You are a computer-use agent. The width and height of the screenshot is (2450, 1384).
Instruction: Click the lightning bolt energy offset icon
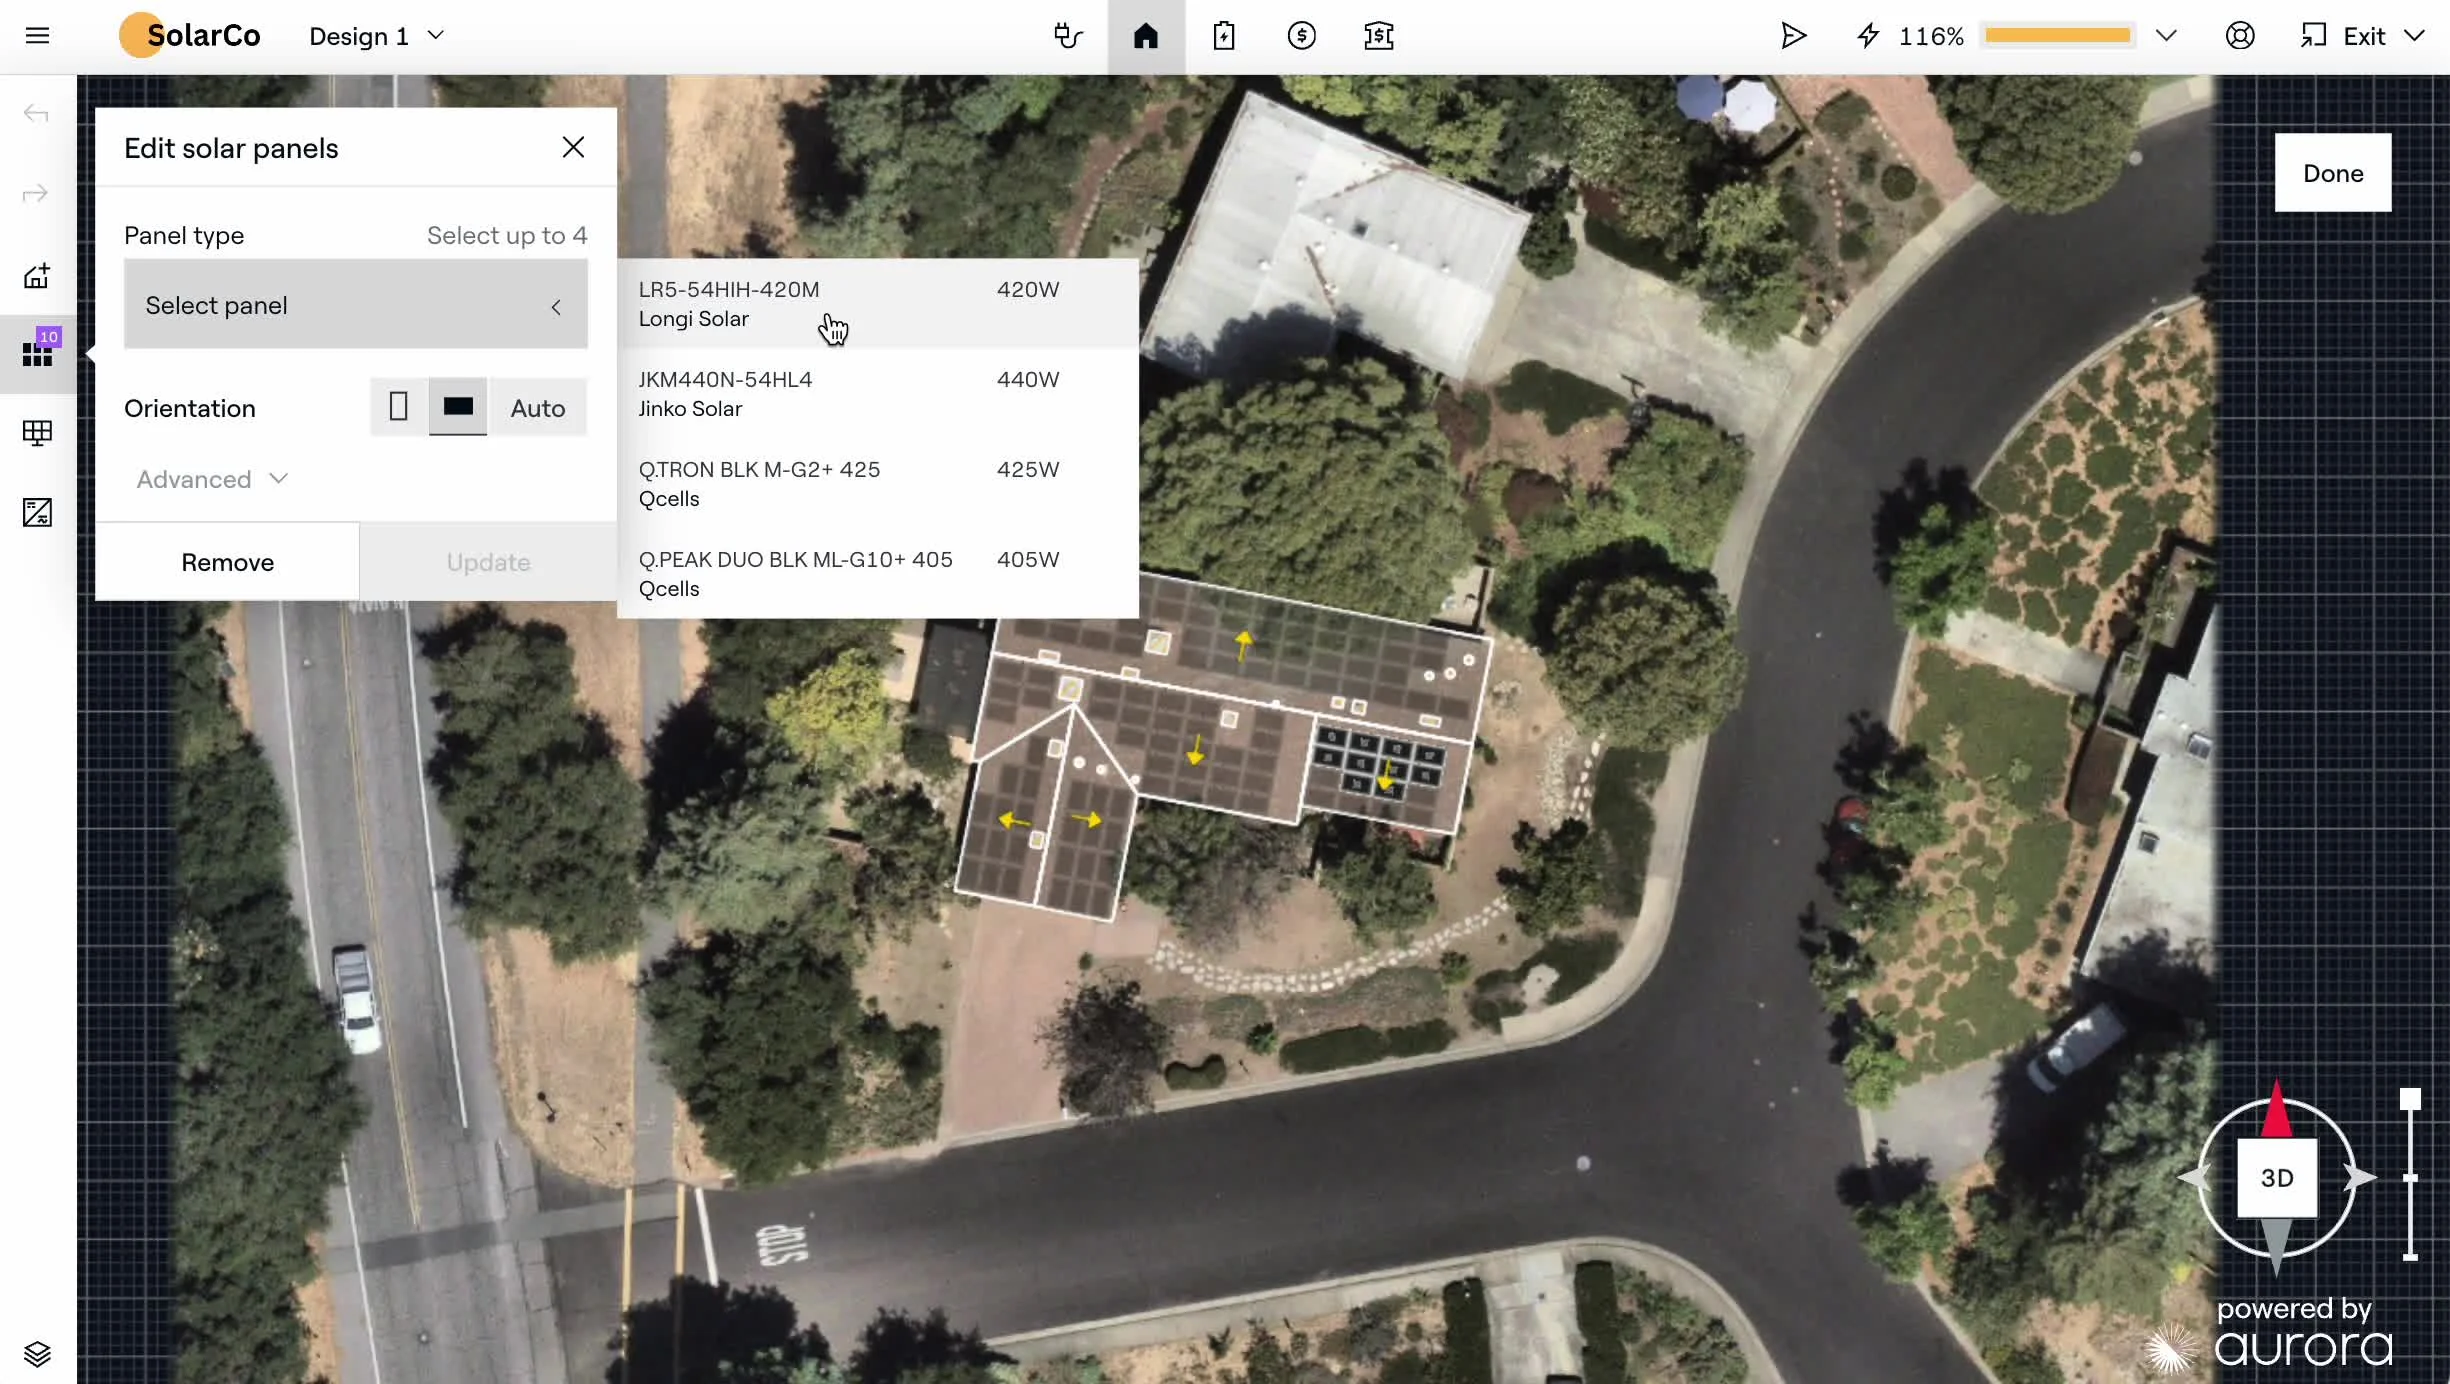(1868, 36)
